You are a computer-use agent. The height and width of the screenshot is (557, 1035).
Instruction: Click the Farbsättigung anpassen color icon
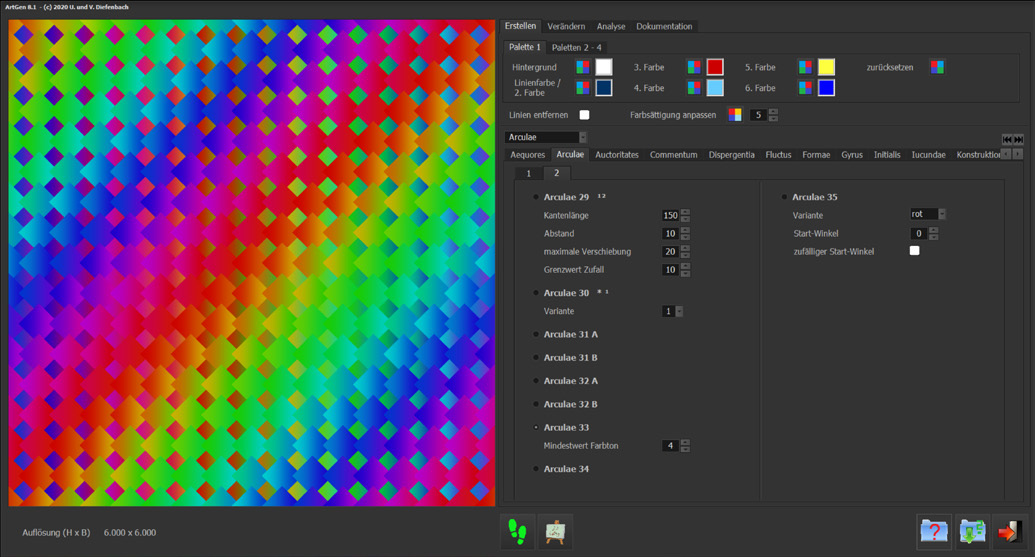(735, 115)
